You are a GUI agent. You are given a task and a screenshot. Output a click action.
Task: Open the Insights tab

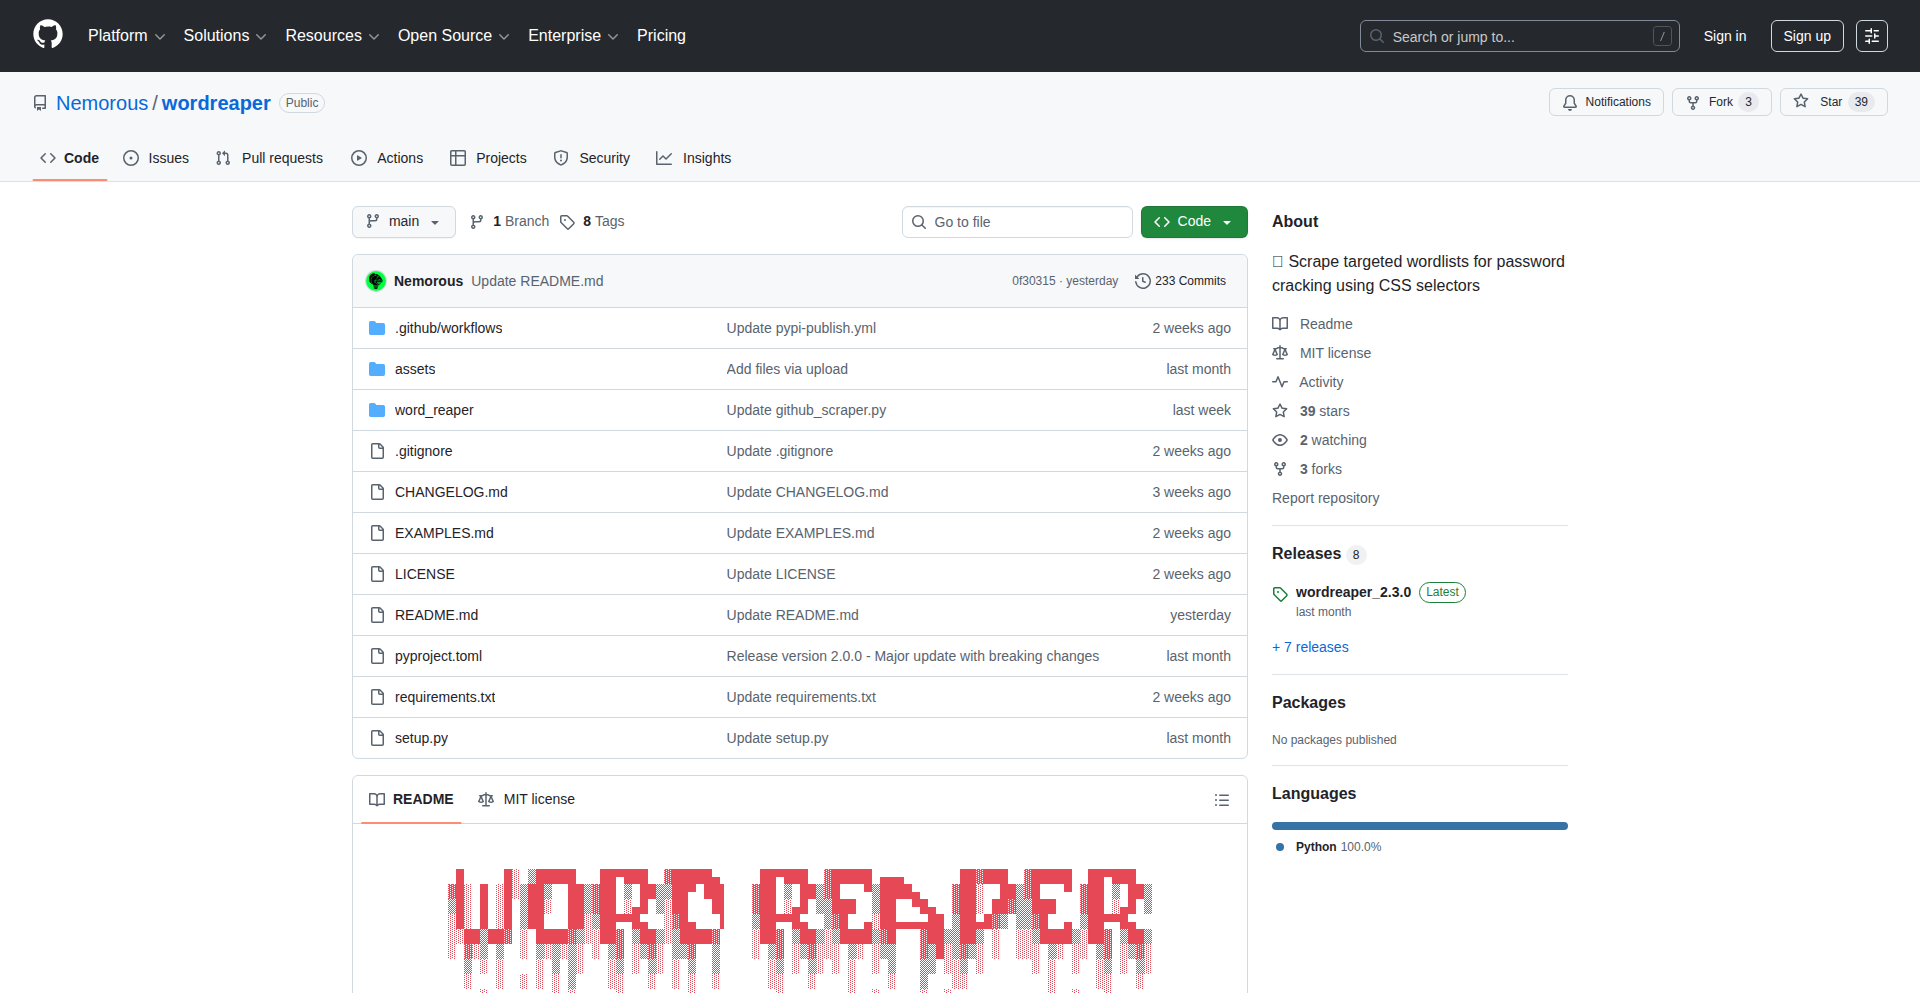(x=694, y=158)
